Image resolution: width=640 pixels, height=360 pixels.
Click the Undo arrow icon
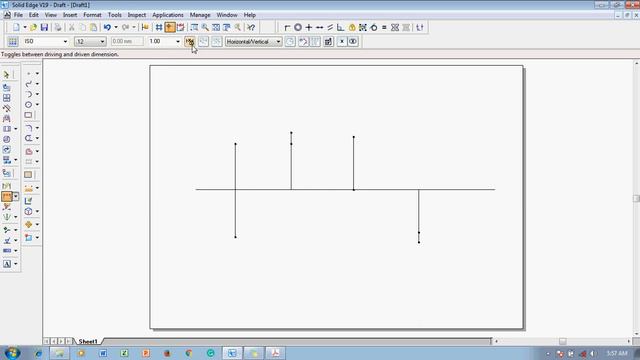pyautogui.click(x=107, y=27)
